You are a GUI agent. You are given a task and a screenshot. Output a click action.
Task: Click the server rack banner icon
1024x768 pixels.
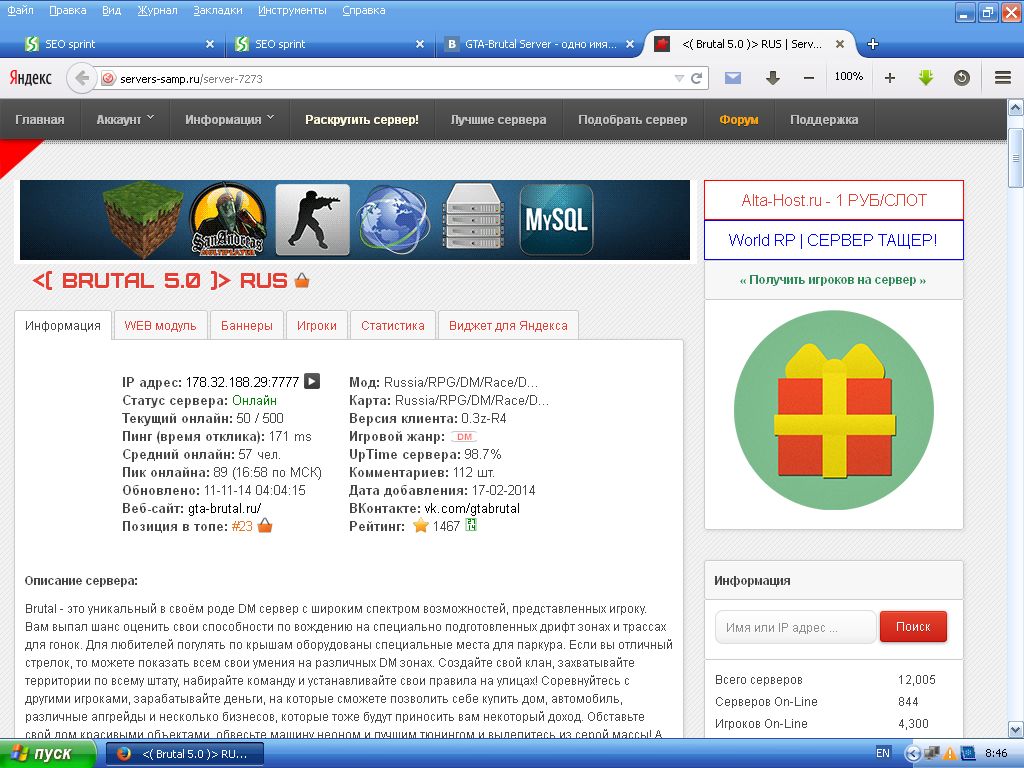pos(473,219)
